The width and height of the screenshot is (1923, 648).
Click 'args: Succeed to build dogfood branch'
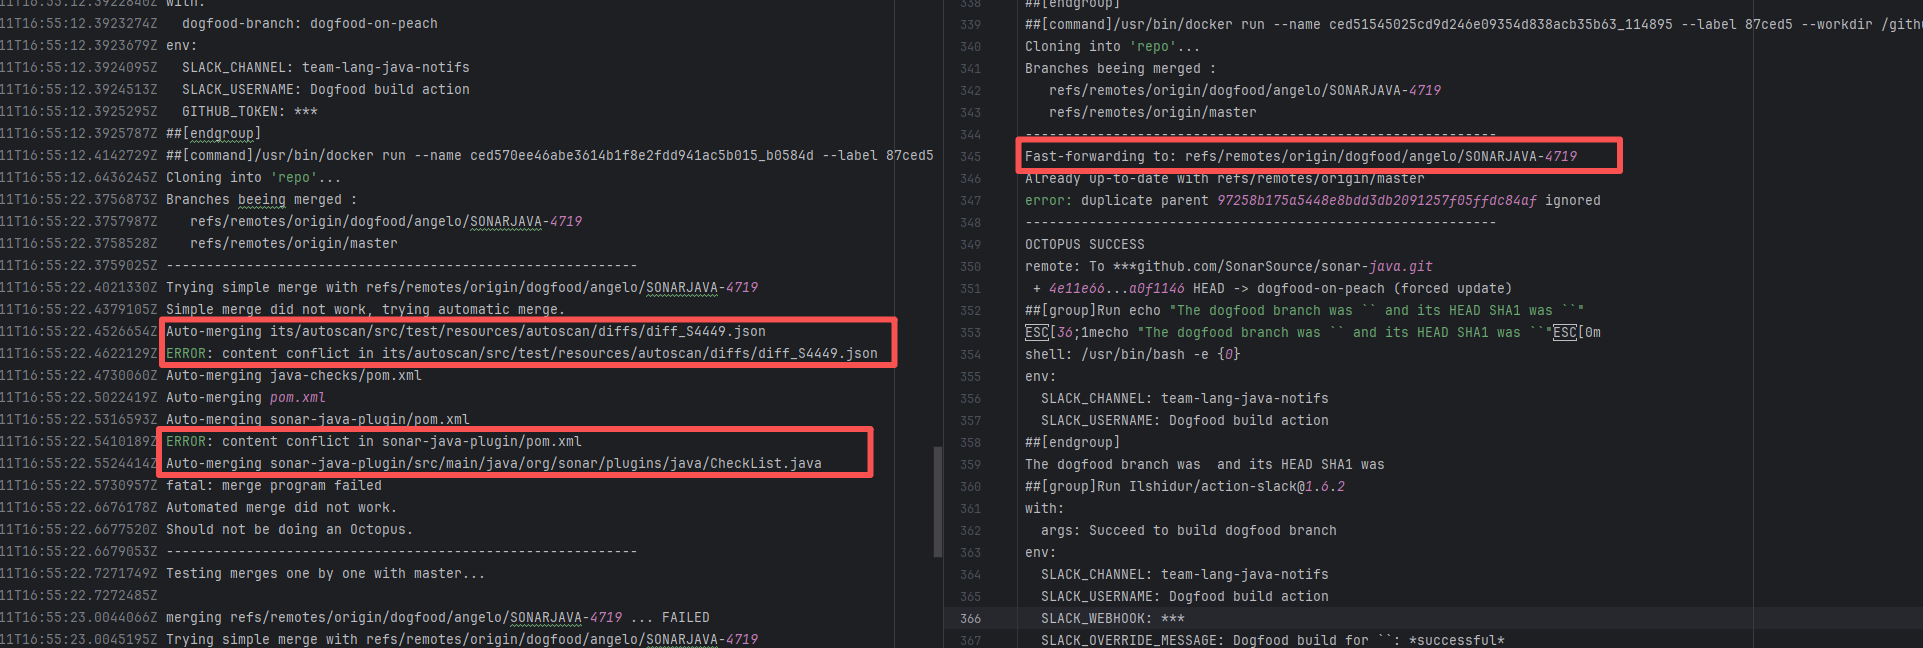point(1188,531)
